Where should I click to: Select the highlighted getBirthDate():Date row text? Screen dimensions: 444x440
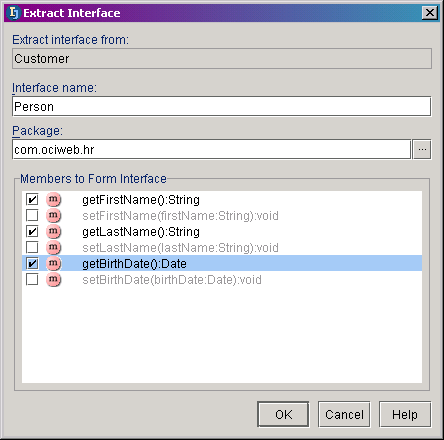click(134, 264)
